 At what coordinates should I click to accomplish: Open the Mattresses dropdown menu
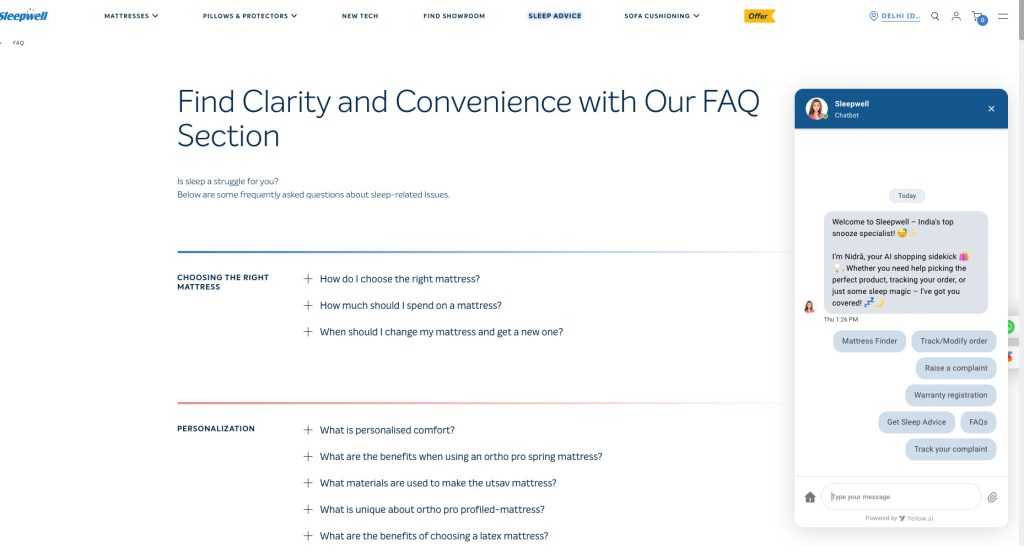(131, 16)
